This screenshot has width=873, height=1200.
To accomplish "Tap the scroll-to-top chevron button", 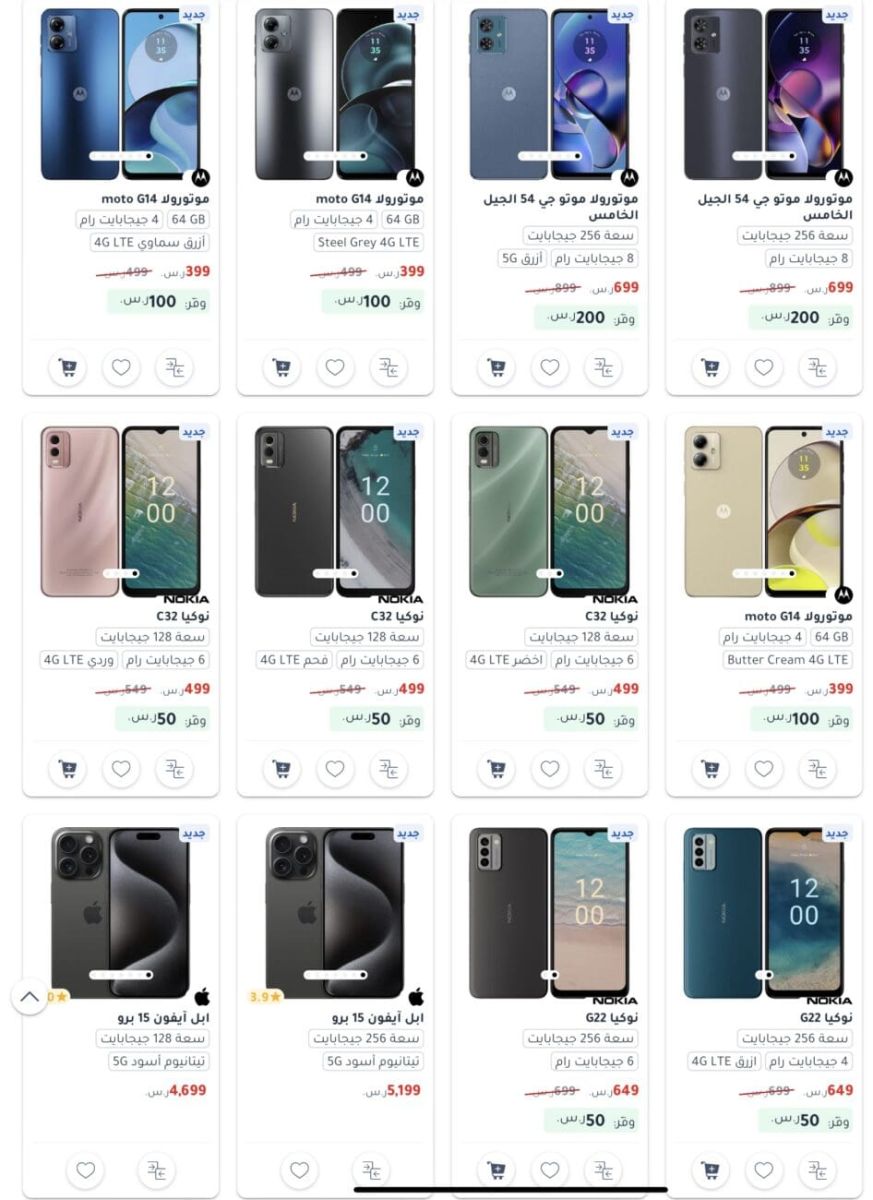I will (x=29, y=996).
